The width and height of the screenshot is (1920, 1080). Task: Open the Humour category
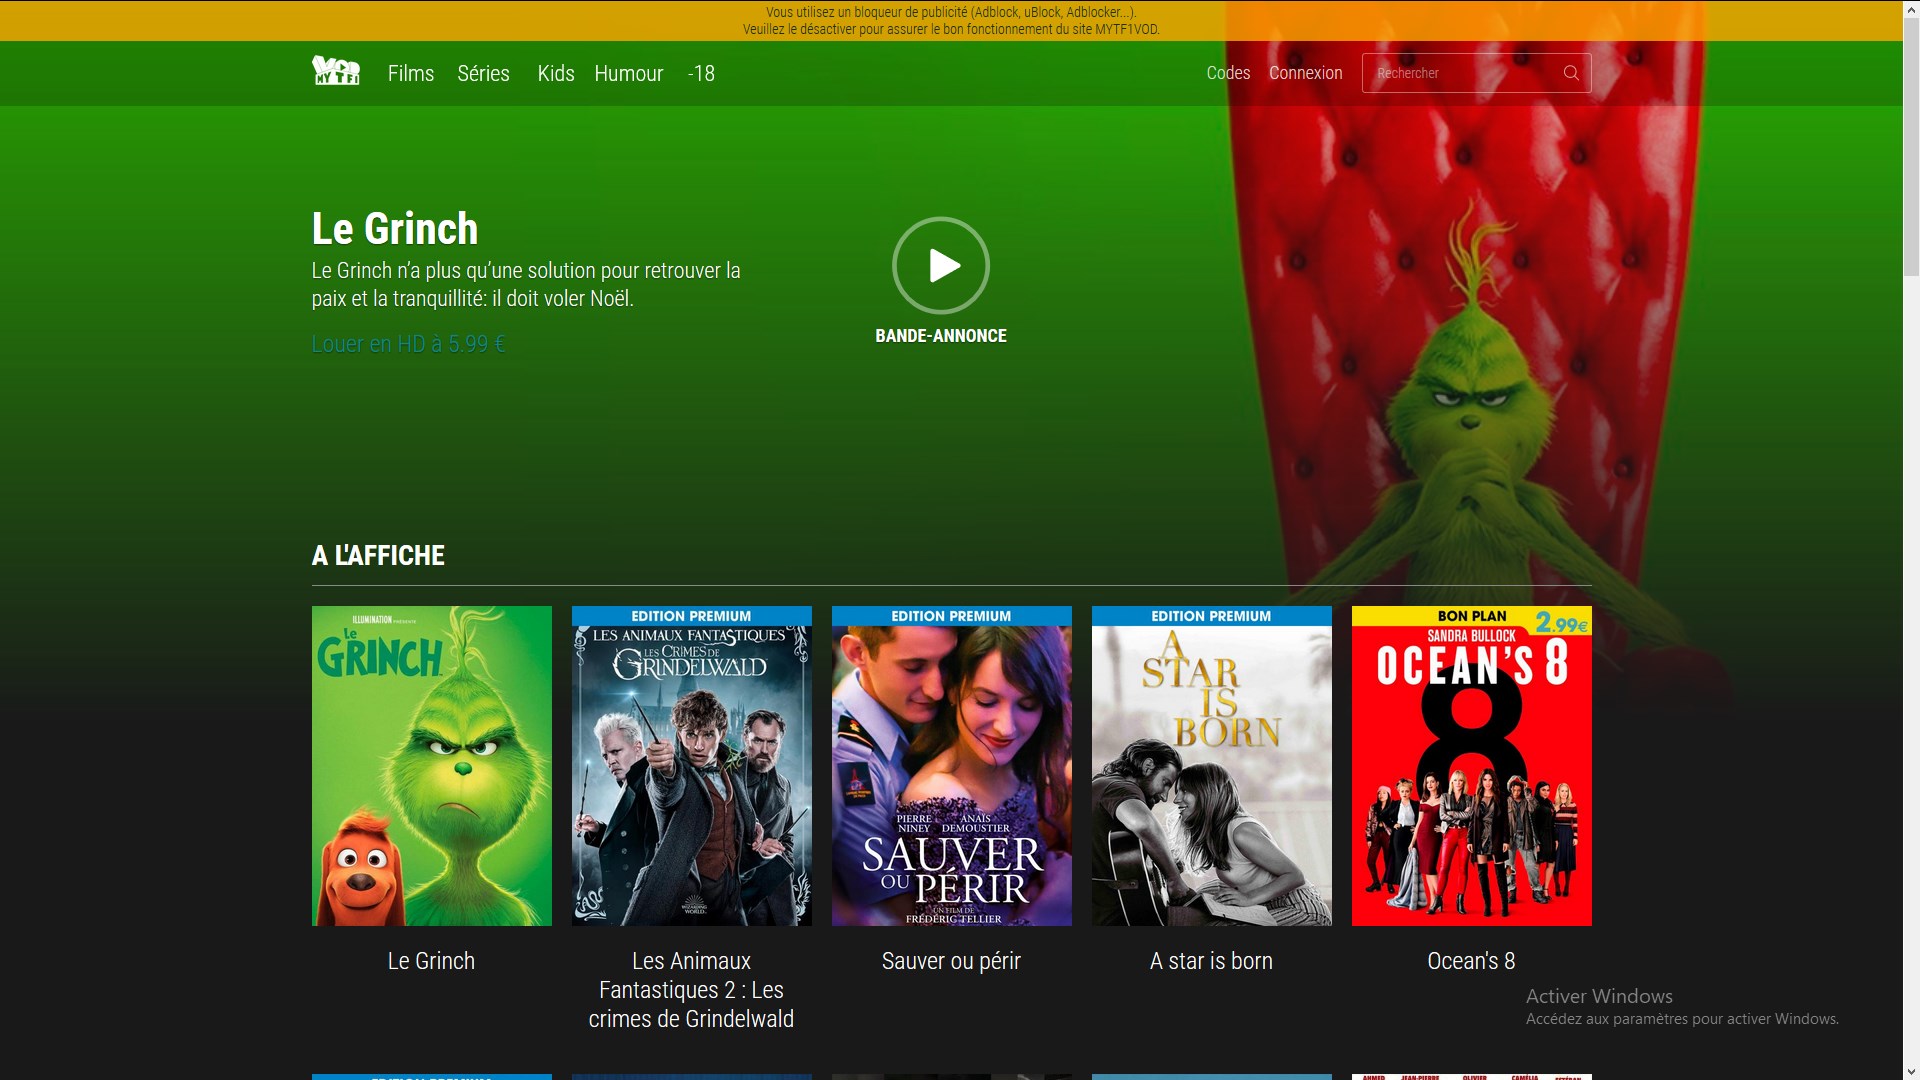pyautogui.click(x=628, y=73)
